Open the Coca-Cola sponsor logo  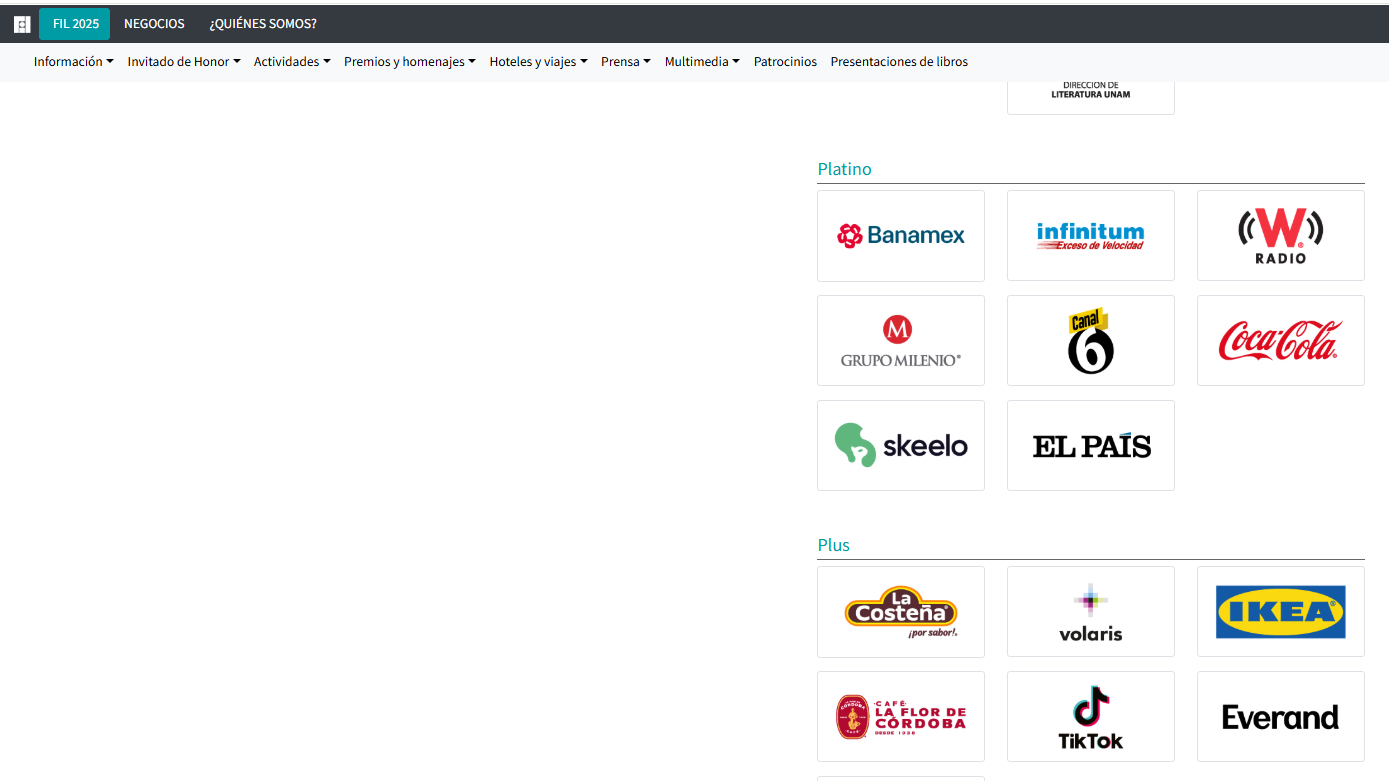pyautogui.click(x=1280, y=341)
